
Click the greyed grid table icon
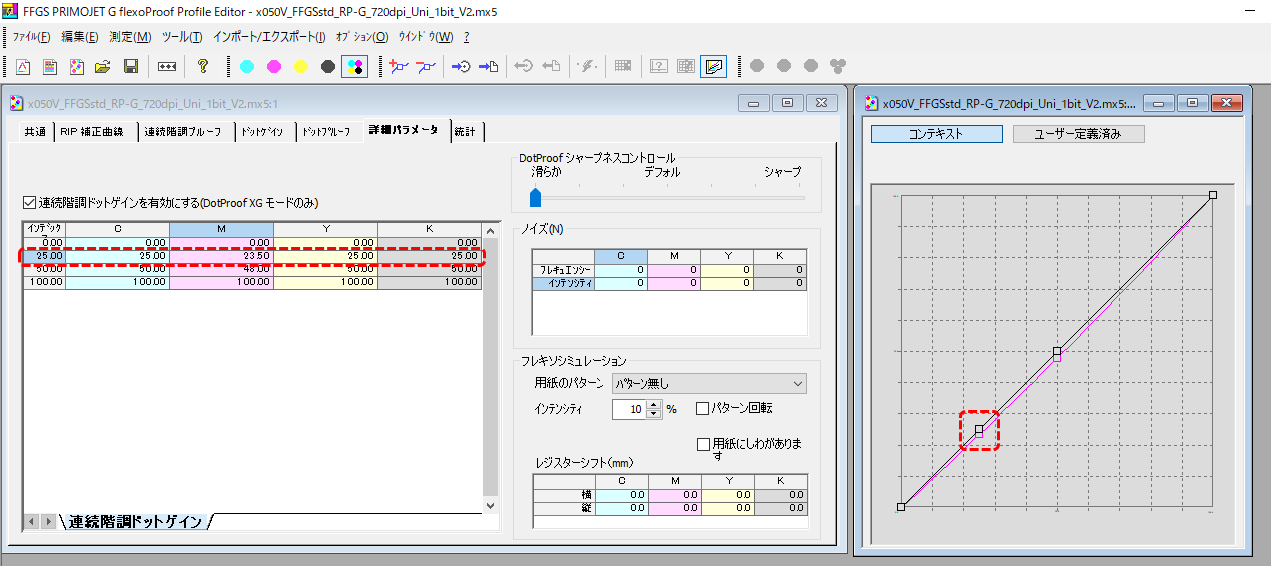pyautogui.click(x=623, y=66)
